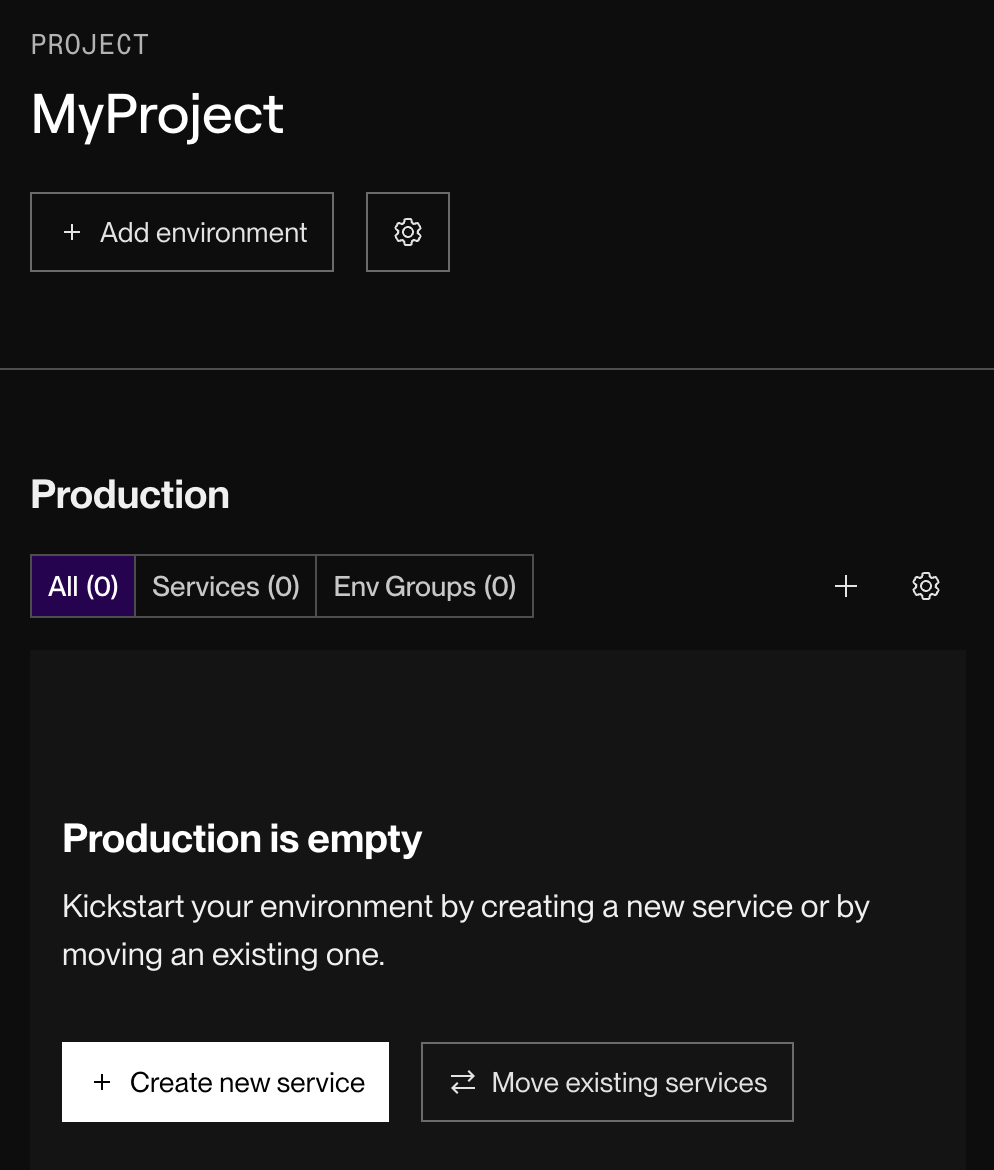994x1170 pixels.
Task: Click the MyProject project title
Action: pyautogui.click(x=156, y=113)
